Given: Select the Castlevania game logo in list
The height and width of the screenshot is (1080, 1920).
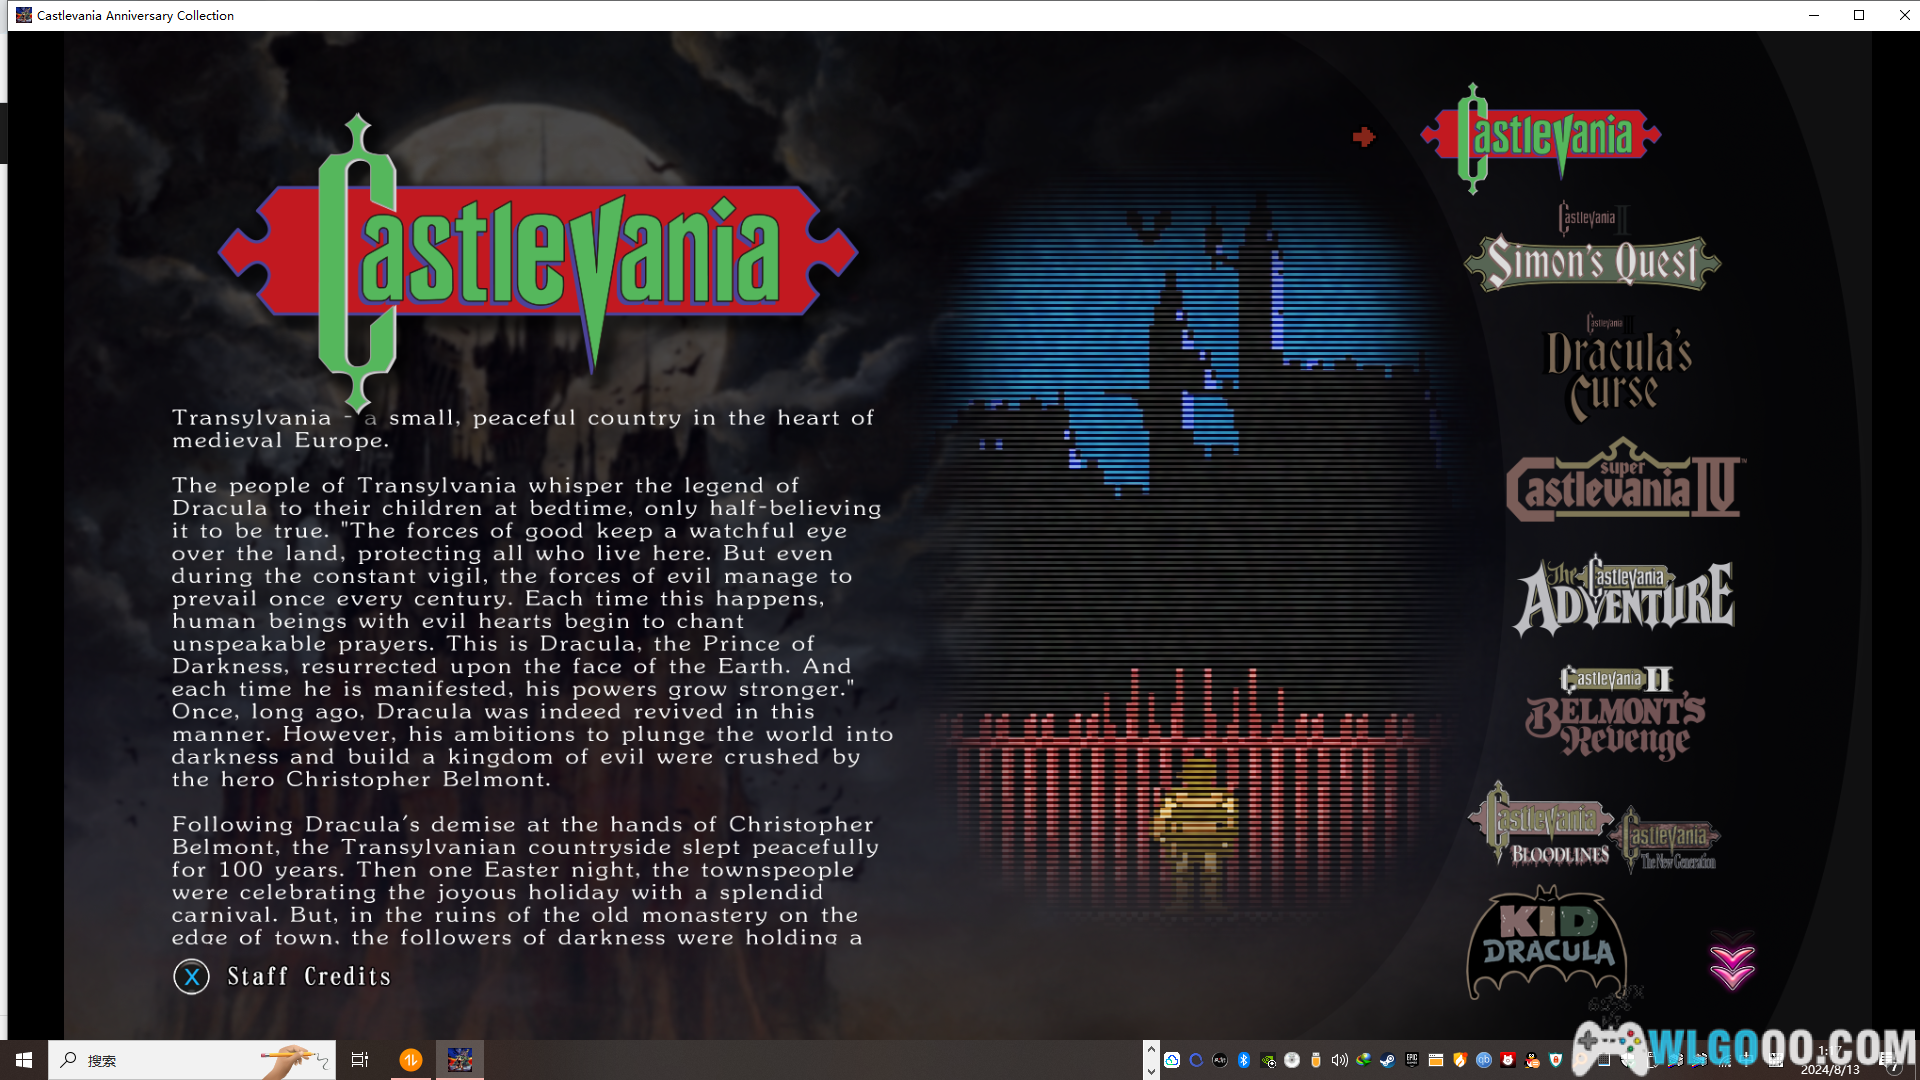Looking at the screenshot, I should click(x=1540, y=137).
